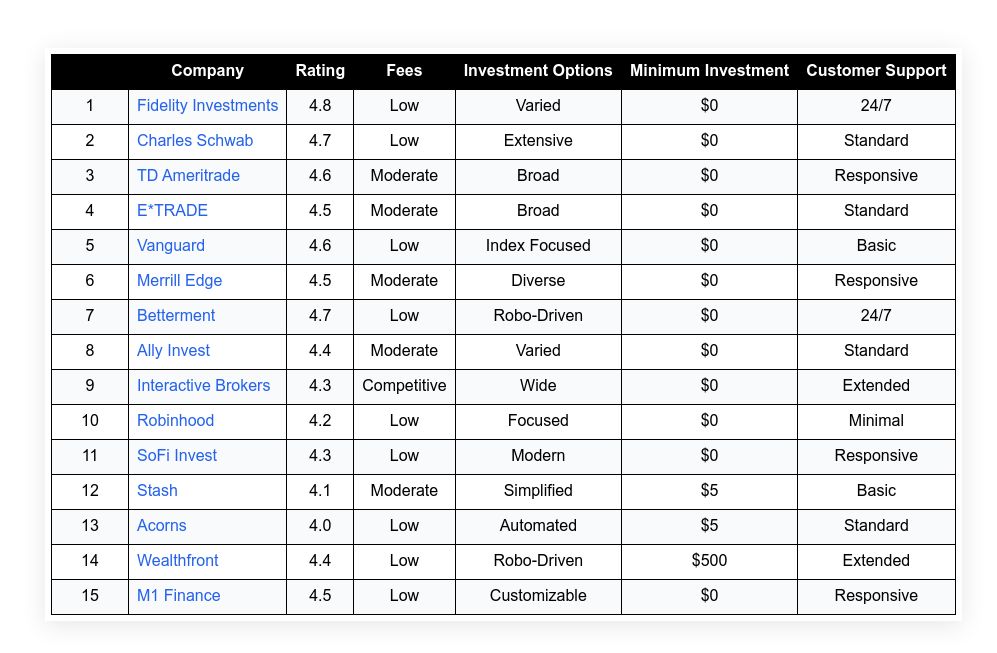The image size is (997, 653).
Task: Go to the Merrill Edge link
Action: point(179,281)
